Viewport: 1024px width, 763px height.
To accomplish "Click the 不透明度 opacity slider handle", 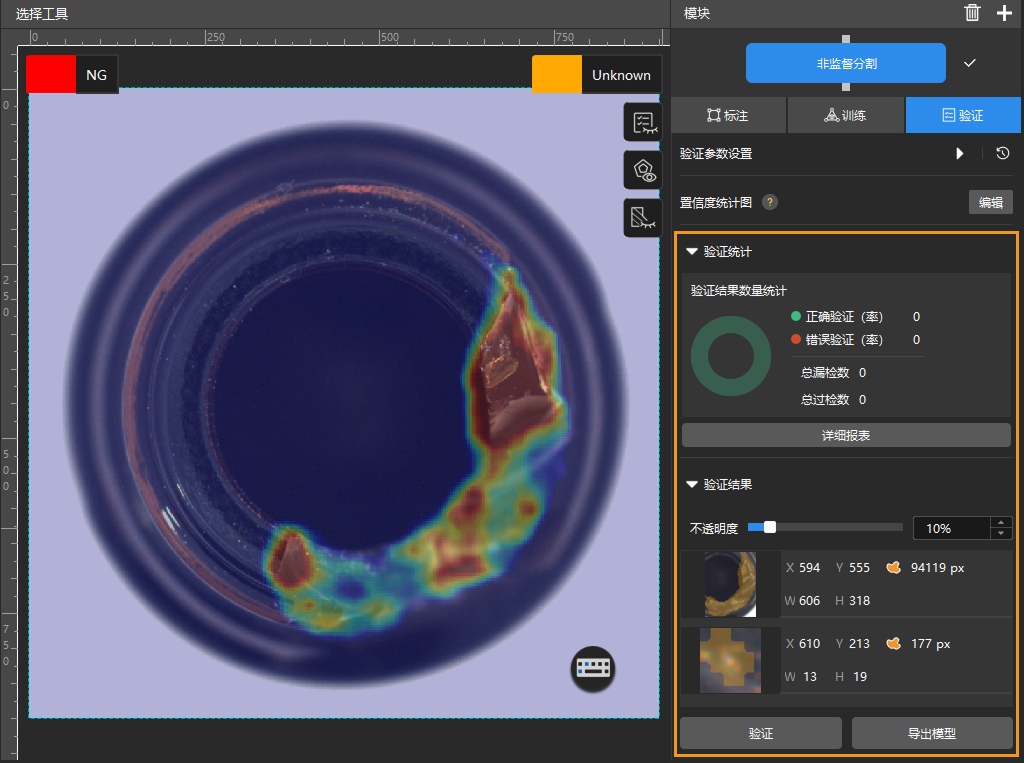I will coord(769,527).
